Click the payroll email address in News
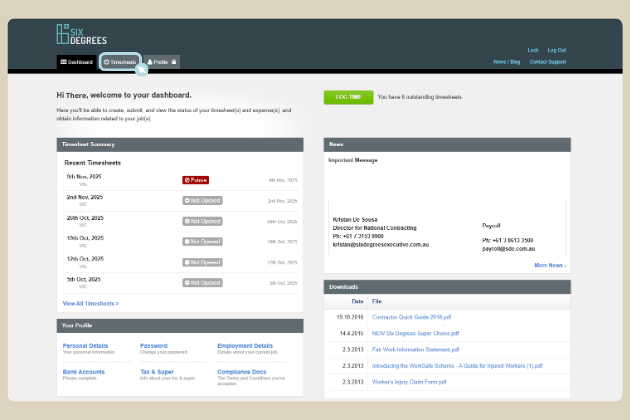Image resolution: width=630 pixels, height=420 pixels. point(509,249)
